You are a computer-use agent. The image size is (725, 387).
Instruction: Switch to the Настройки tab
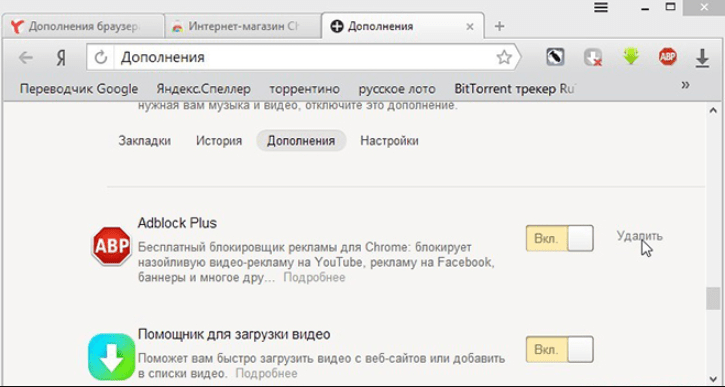[389, 141]
